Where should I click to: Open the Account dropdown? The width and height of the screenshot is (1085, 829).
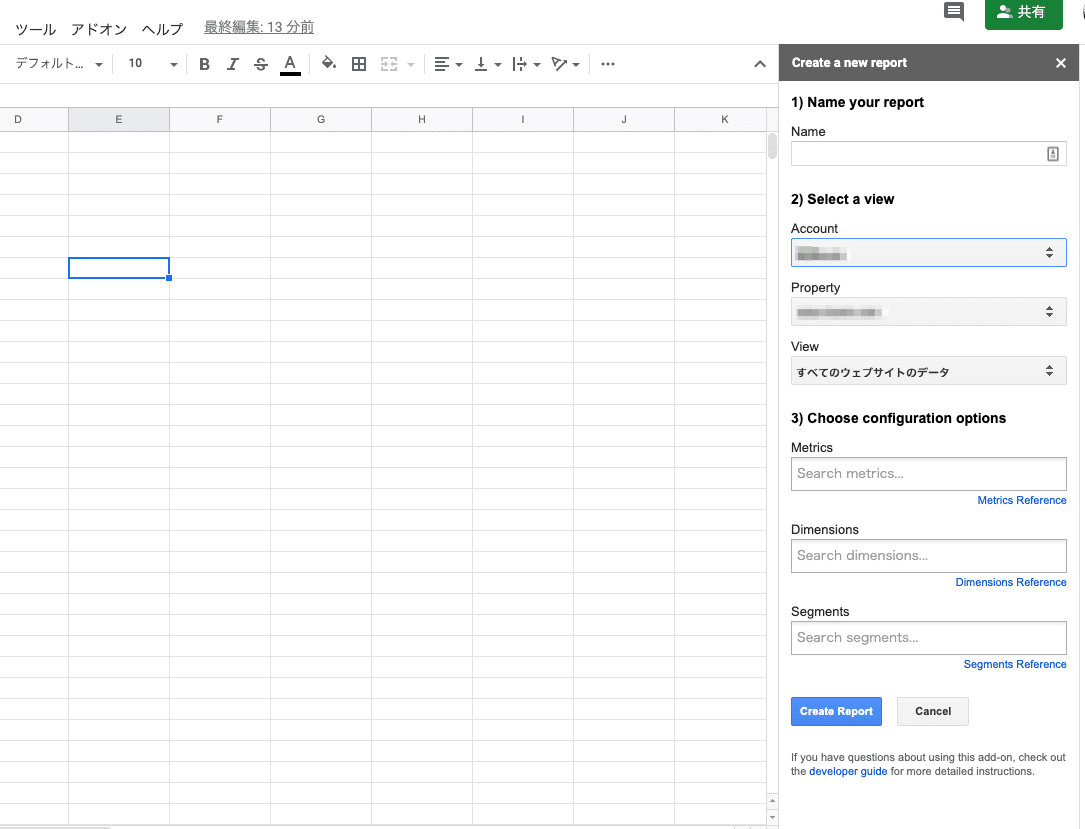(928, 253)
